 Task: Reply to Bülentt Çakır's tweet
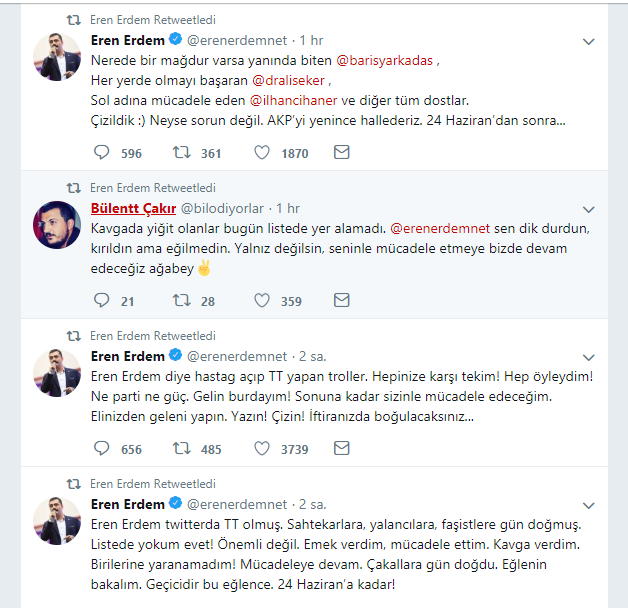[101, 300]
